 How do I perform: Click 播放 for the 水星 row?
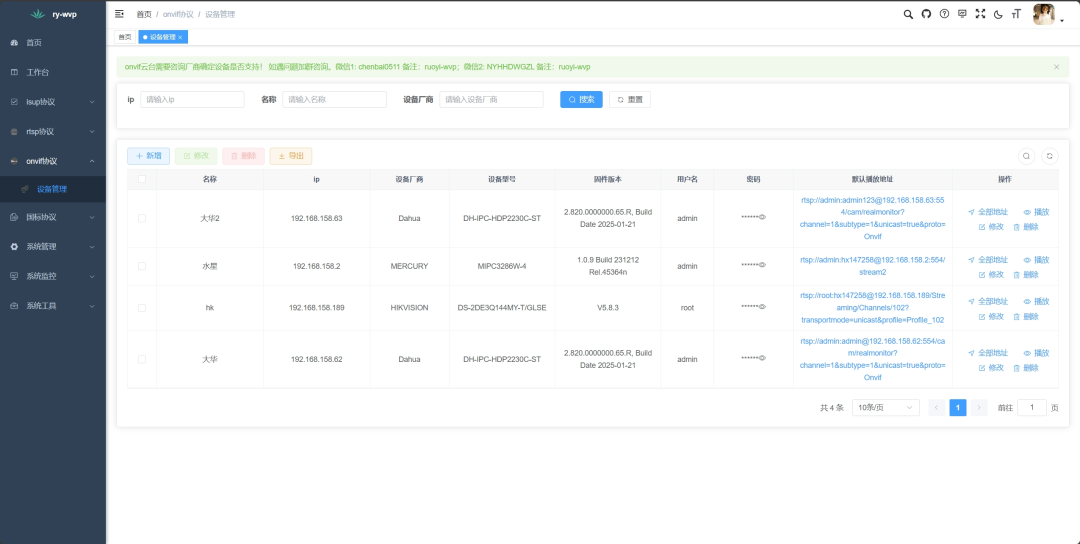[1037, 260]
